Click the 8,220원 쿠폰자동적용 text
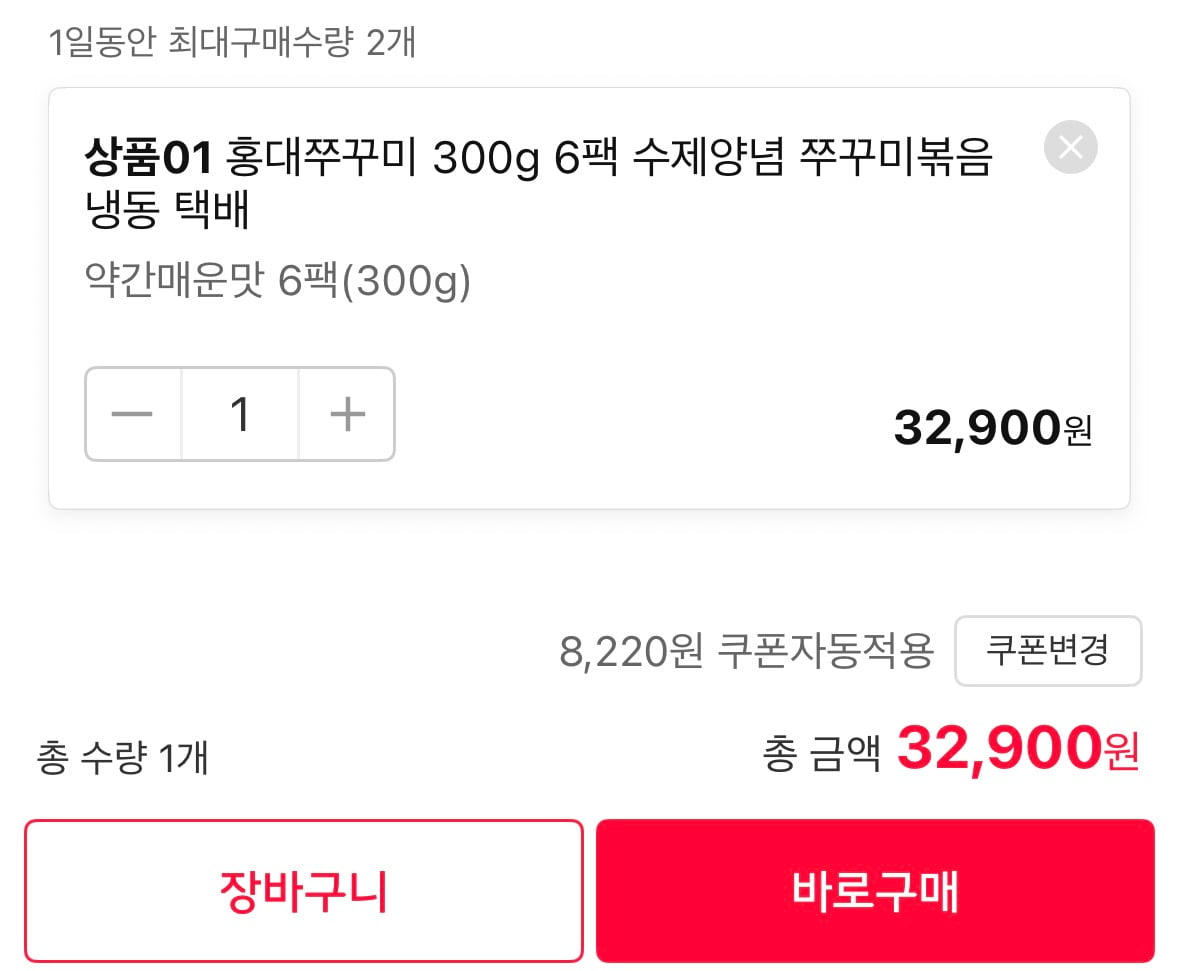Image resolution: width=1179 pixels, height=971 pixels. [x=746, y=651]
